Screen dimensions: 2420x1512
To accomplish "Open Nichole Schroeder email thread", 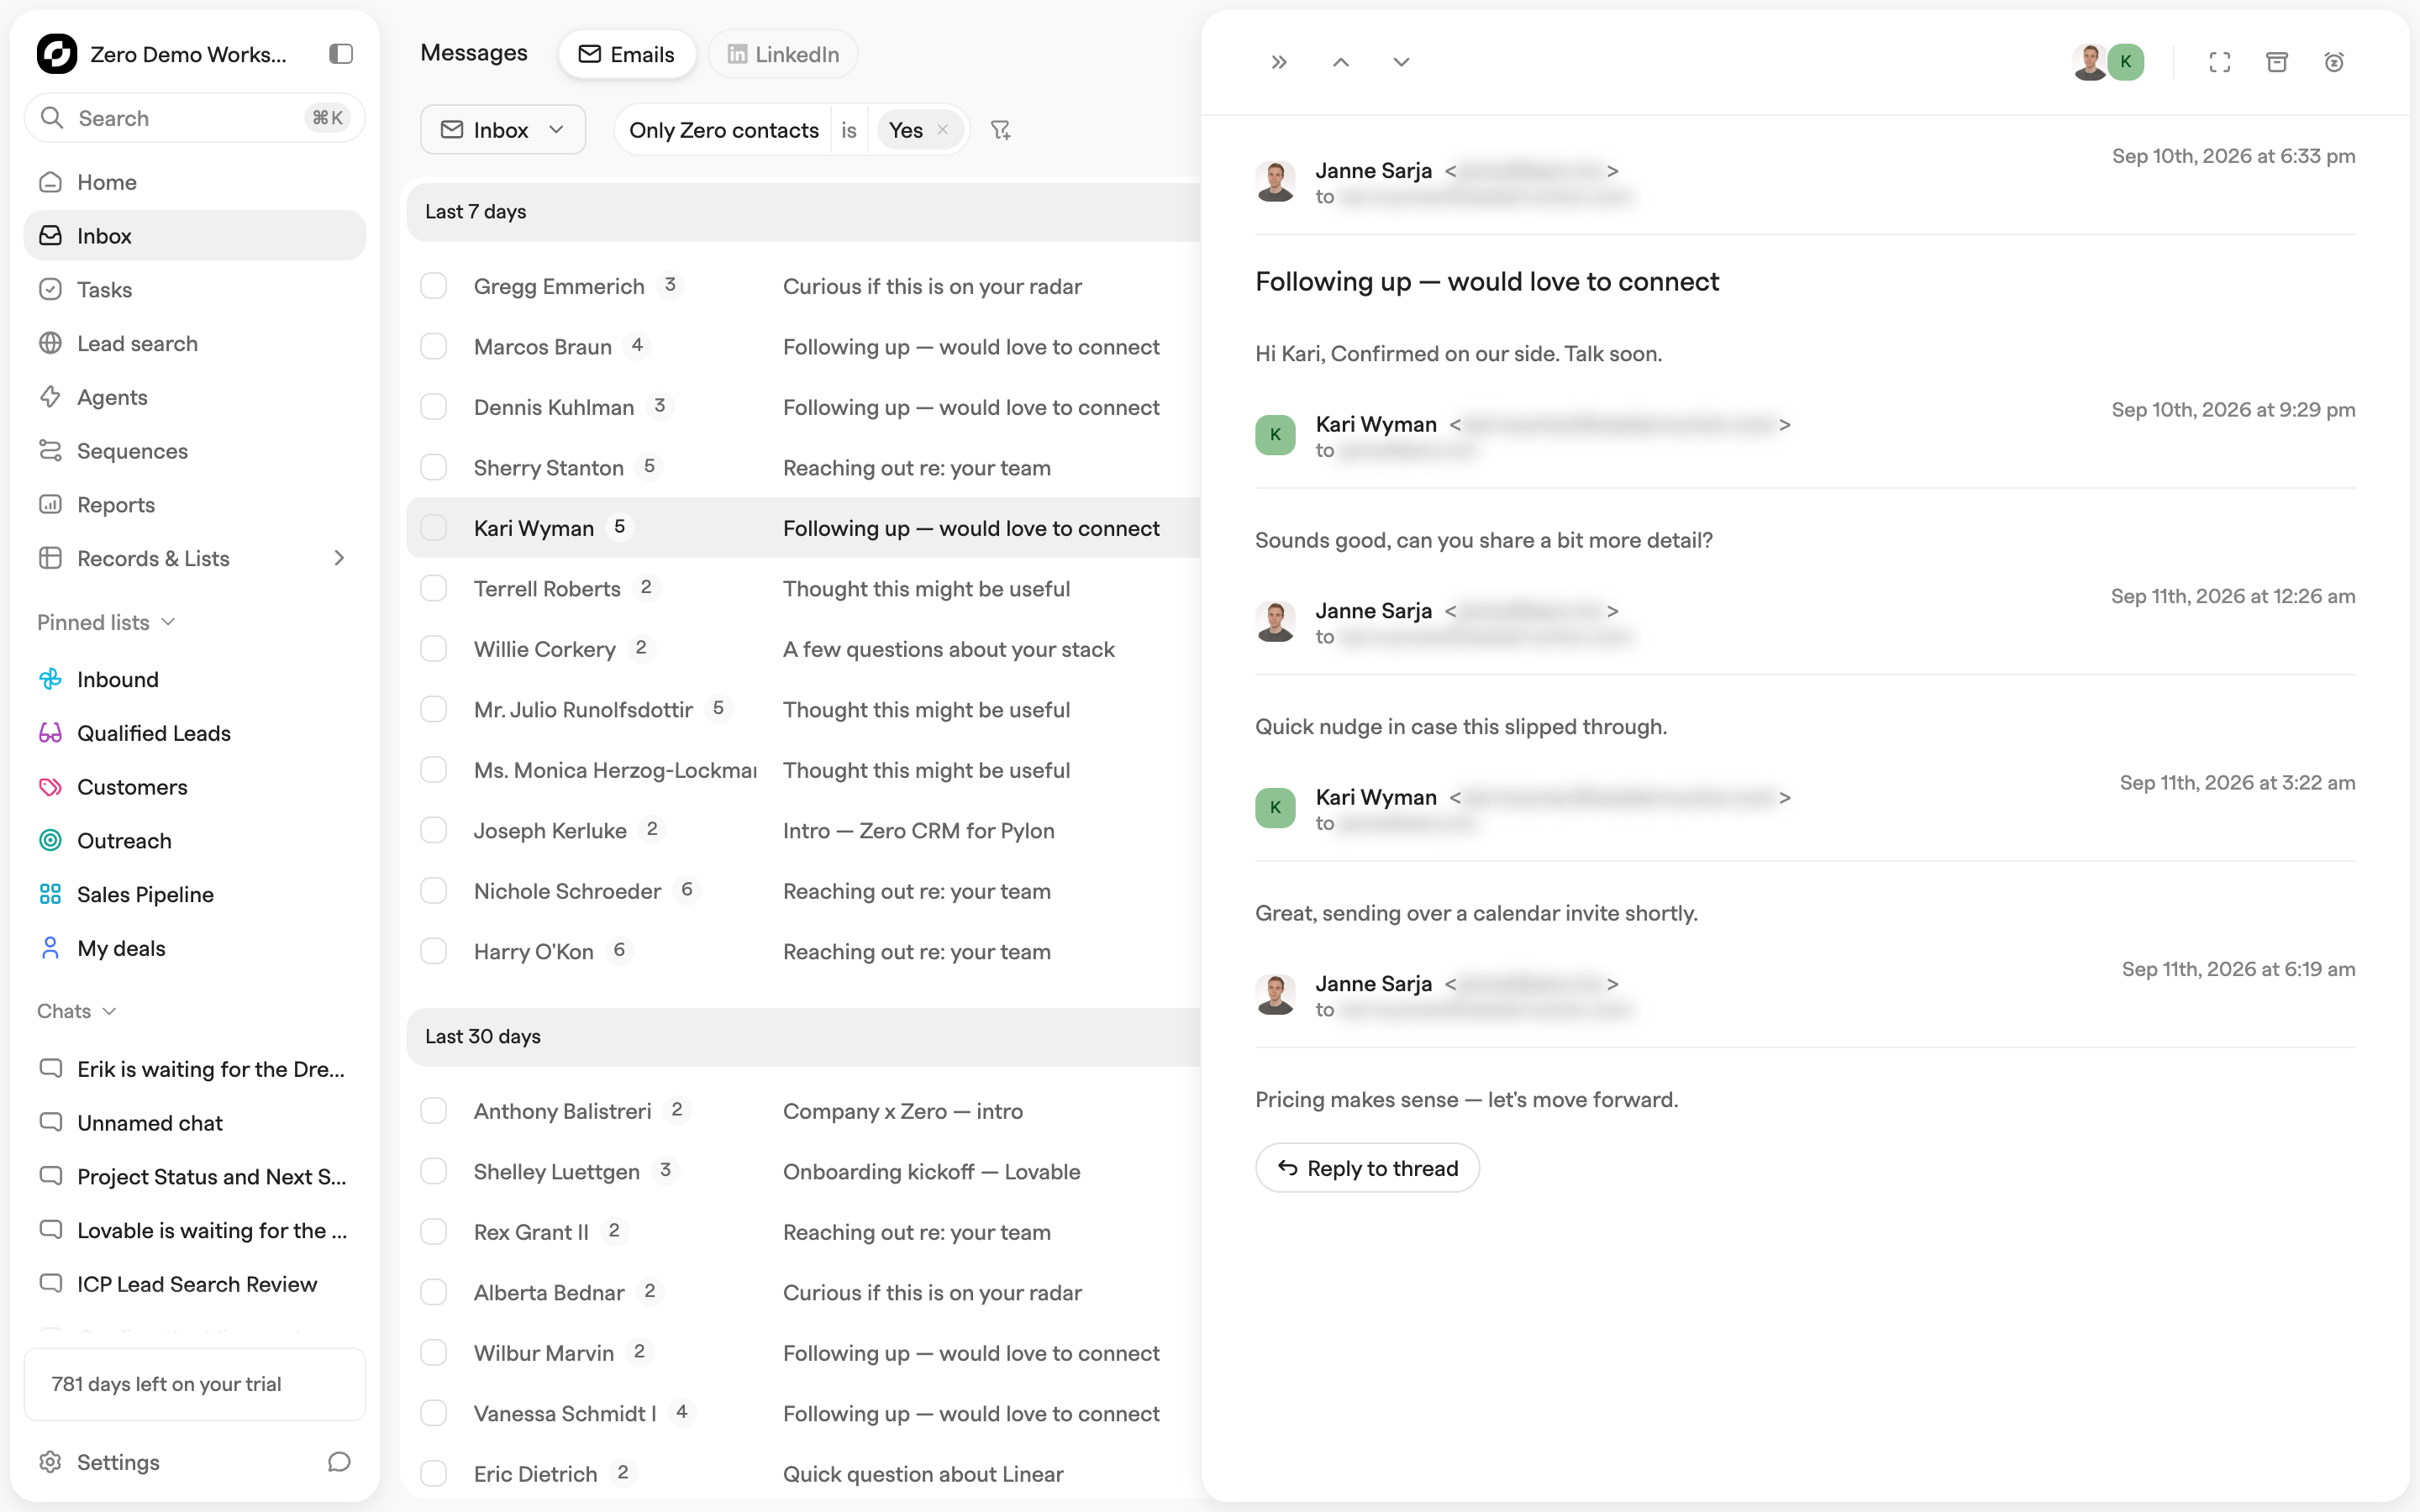I will click(803, 891).
